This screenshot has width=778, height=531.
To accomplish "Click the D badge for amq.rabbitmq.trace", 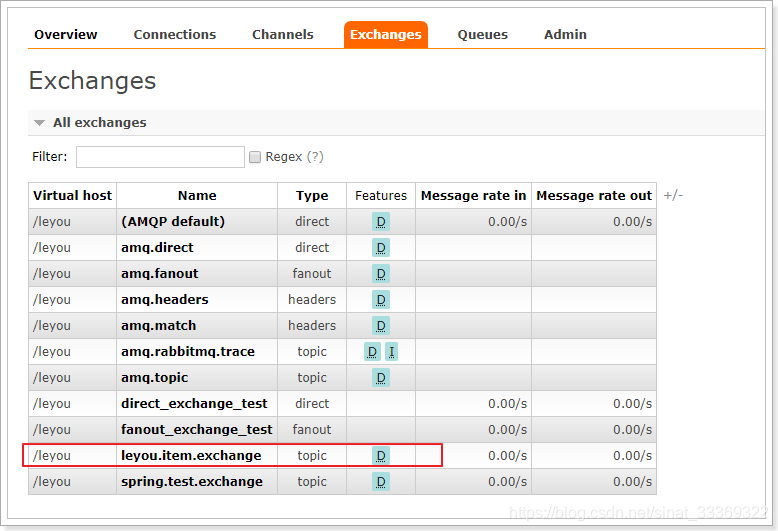I will (x=372, y=352).
